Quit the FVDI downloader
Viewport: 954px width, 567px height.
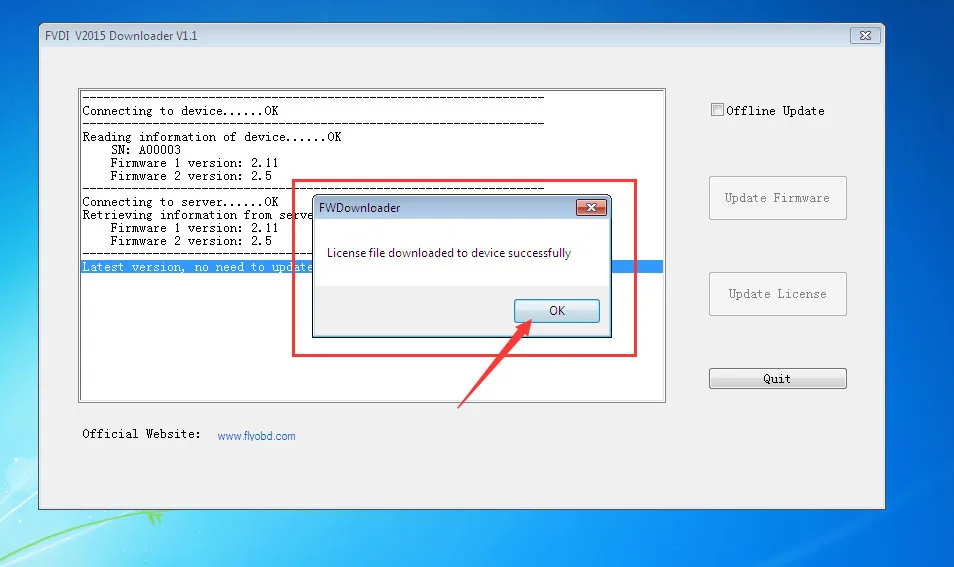pyautogui.click(x=778, y=378)
